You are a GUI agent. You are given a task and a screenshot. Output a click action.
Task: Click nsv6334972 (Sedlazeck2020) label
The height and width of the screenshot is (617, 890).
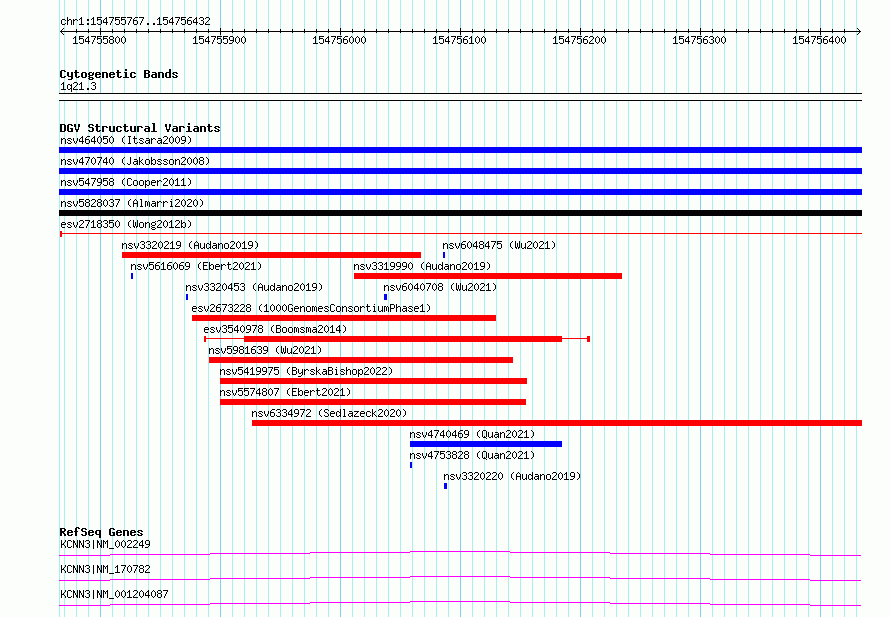click(x=329, y=413)
